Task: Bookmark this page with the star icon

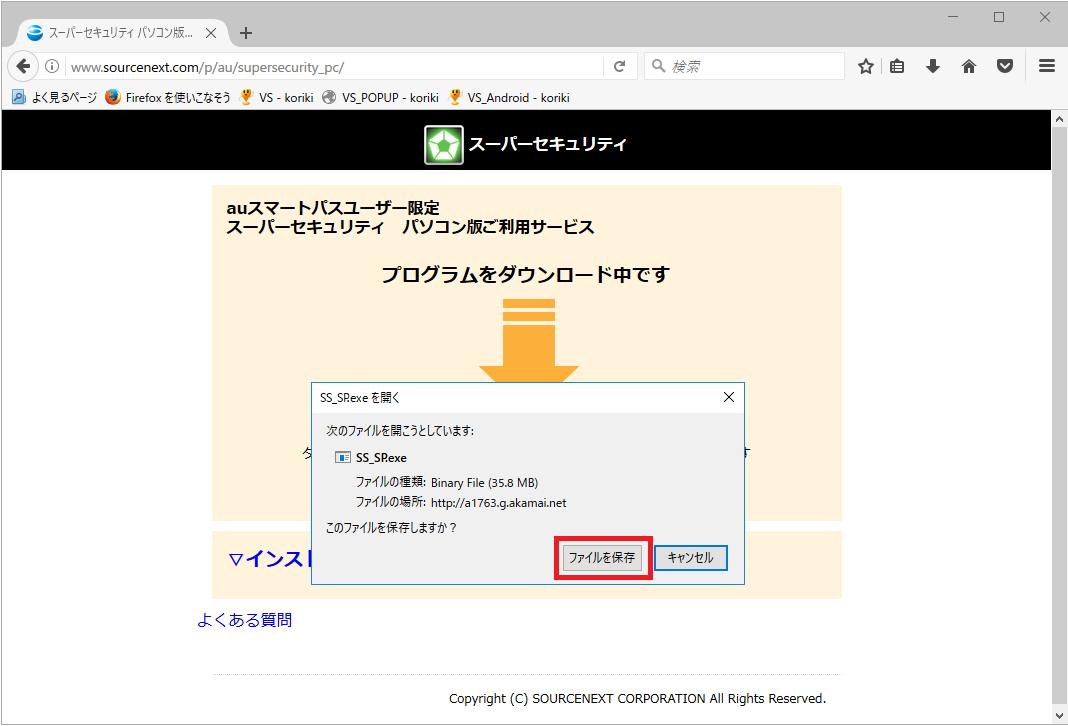Action: (866, 66)
